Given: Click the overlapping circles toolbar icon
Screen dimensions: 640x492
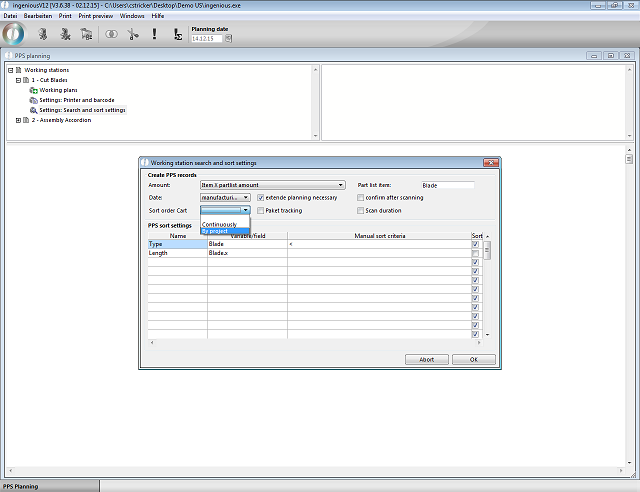Looking at the screenshot, I should [111, 34].
